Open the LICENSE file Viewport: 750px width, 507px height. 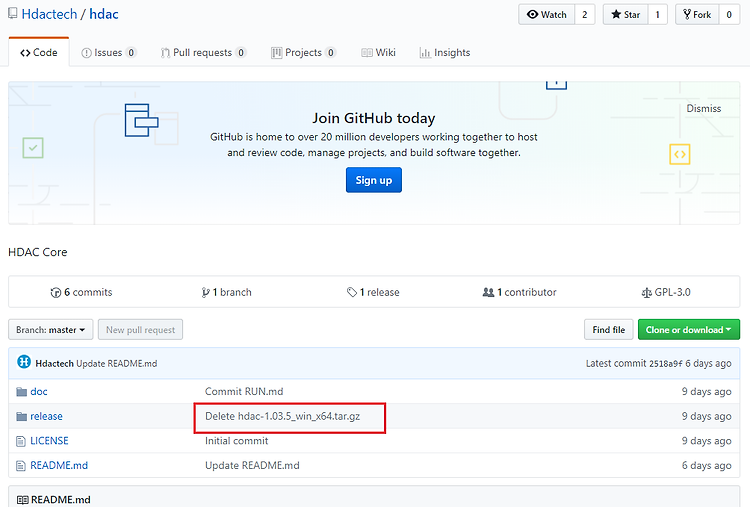49,441
